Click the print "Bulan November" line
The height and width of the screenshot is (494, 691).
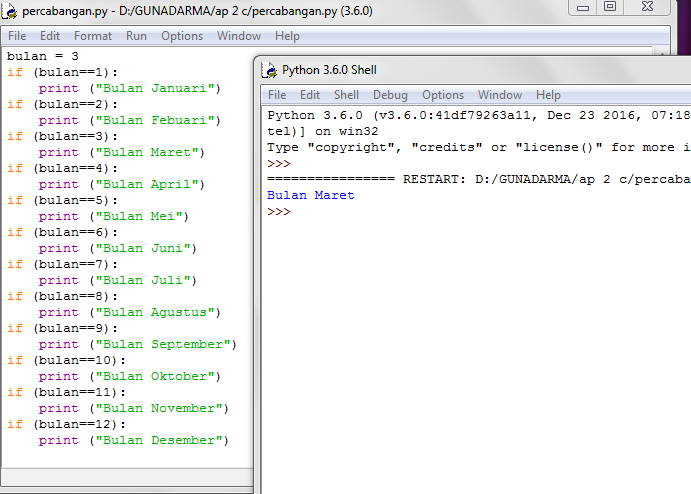[x=134, y=409]
